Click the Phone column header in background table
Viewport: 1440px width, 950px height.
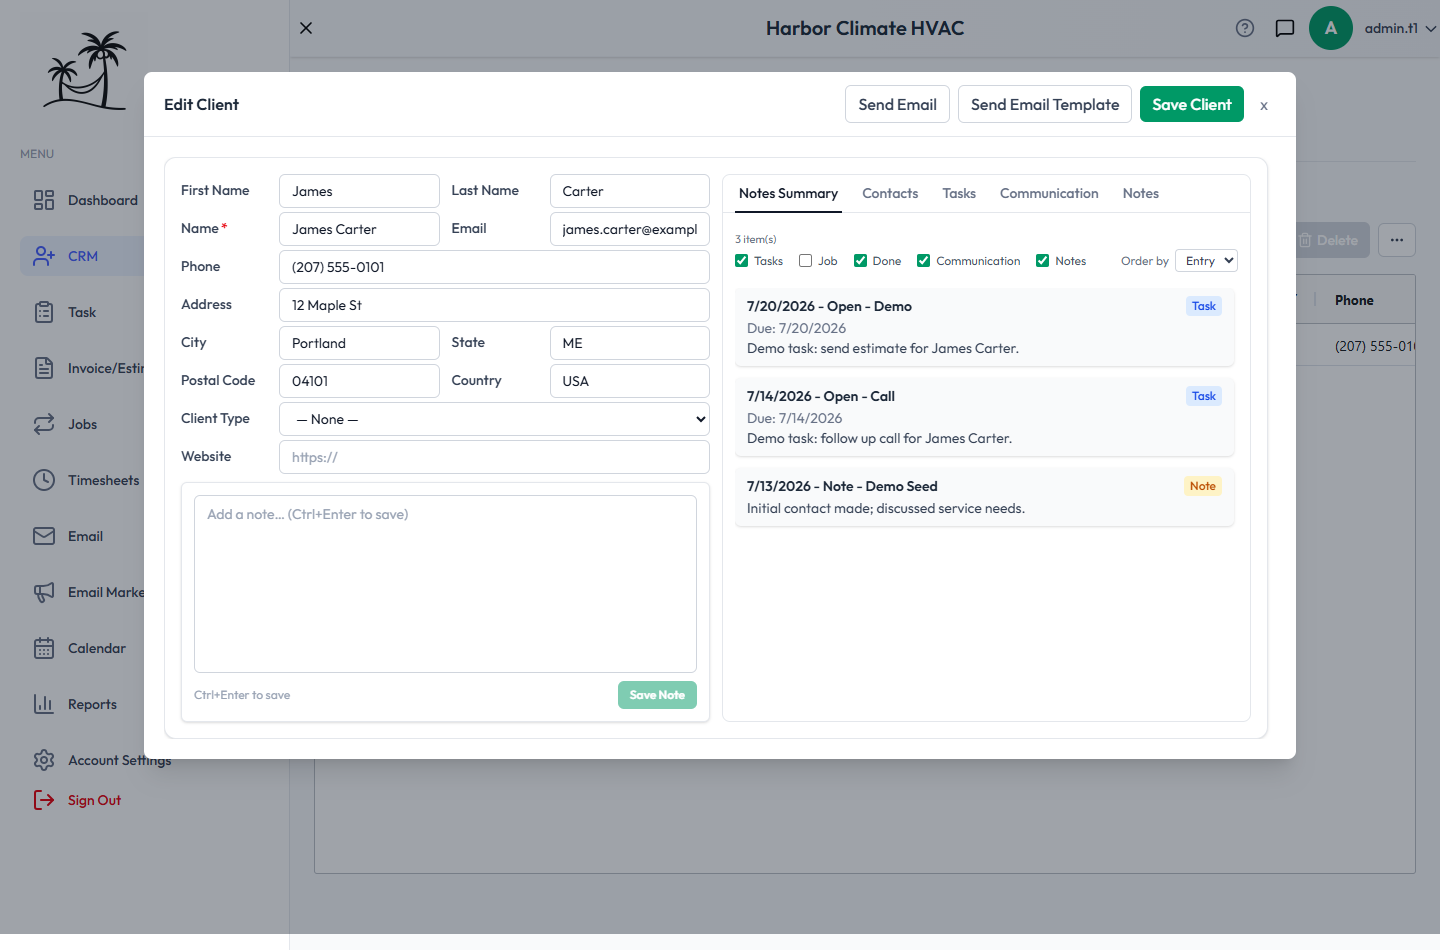[x=1354, y=300]
